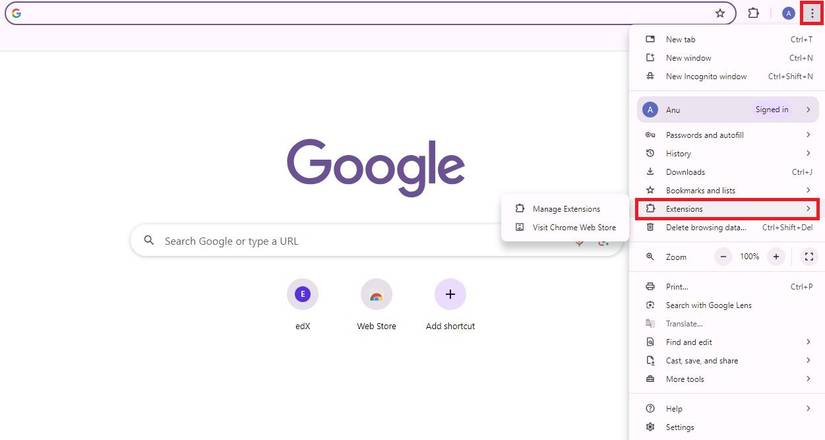This screenshot has height=440, width=825.
Task: Choose Manage Extensions from the submenu
Action: pos(566,209)
